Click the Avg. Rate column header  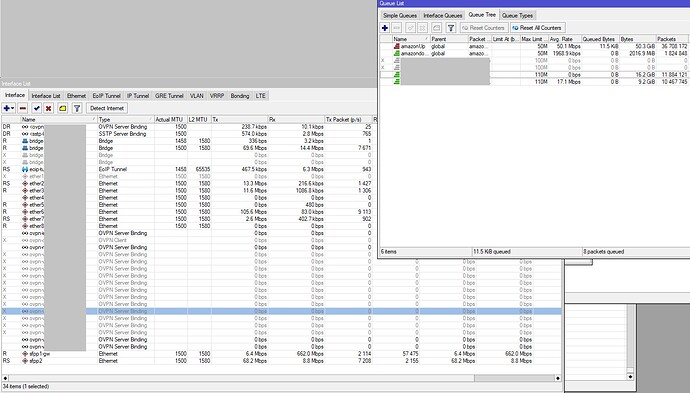coord(565,39)
